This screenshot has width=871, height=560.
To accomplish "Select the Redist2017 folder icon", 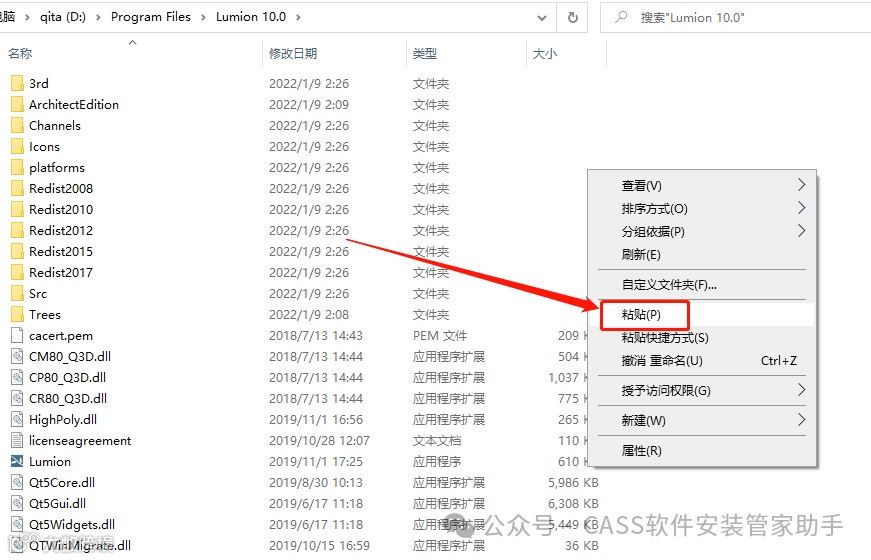I will pyautogui.click(x=17, y=273).
